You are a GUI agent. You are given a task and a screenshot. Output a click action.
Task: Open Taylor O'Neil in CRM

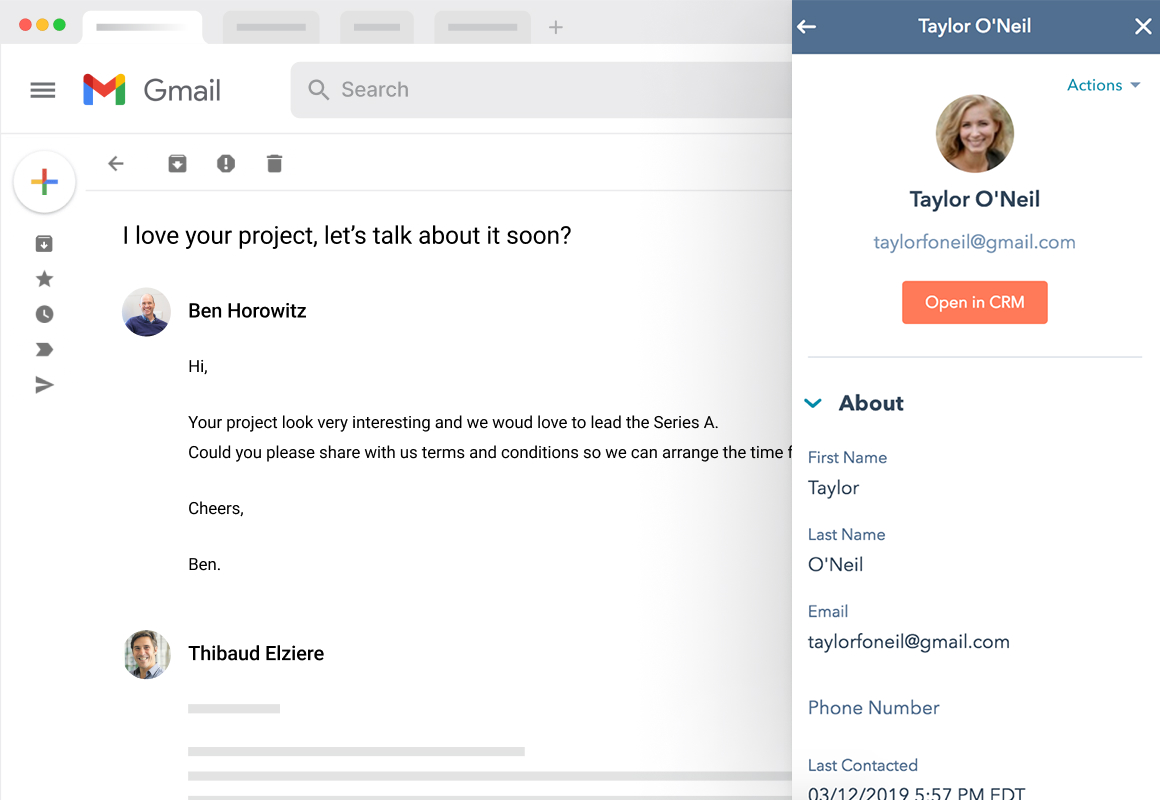pos(974,302)
